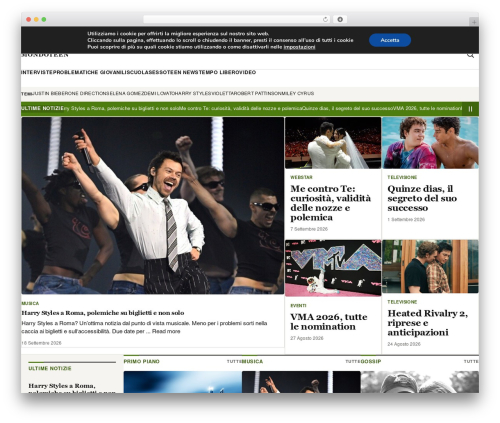
Task: Click the date 24 Agosto 2026
Action: tap(404, 344)
